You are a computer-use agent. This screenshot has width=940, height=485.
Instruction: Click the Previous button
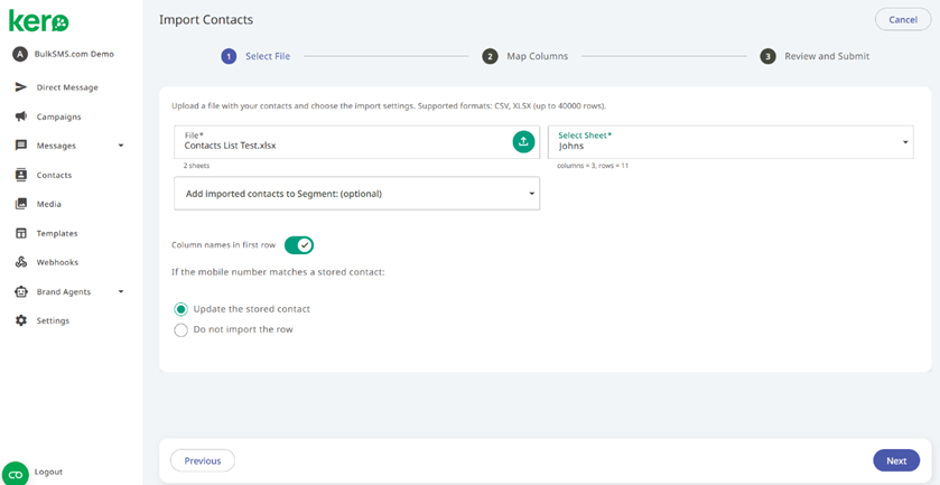pos(203,461)
